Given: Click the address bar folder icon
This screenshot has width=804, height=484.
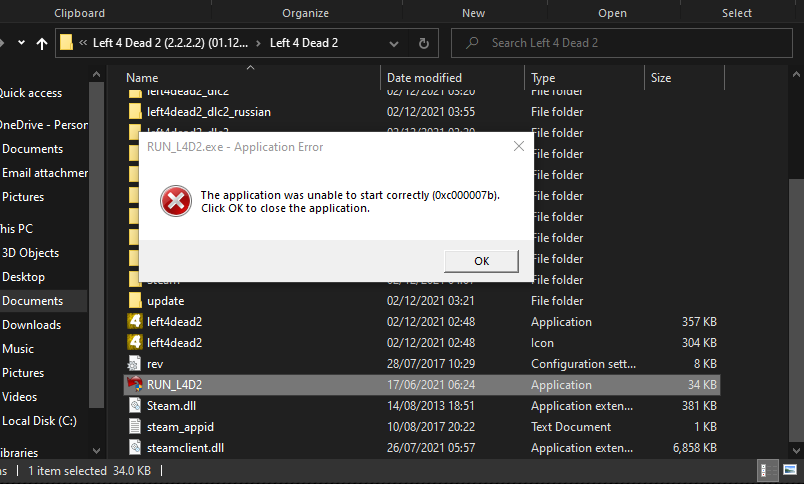Looking at the screenshot, I should click(x=66, y=43).
